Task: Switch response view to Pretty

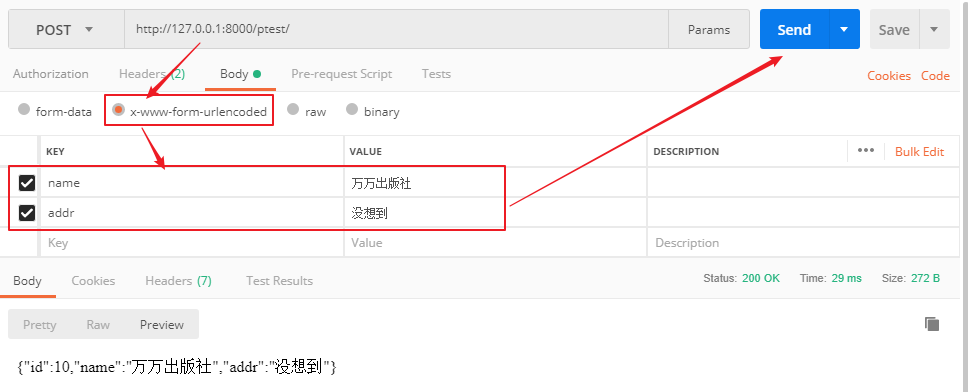Action: (x=40, y=325)
